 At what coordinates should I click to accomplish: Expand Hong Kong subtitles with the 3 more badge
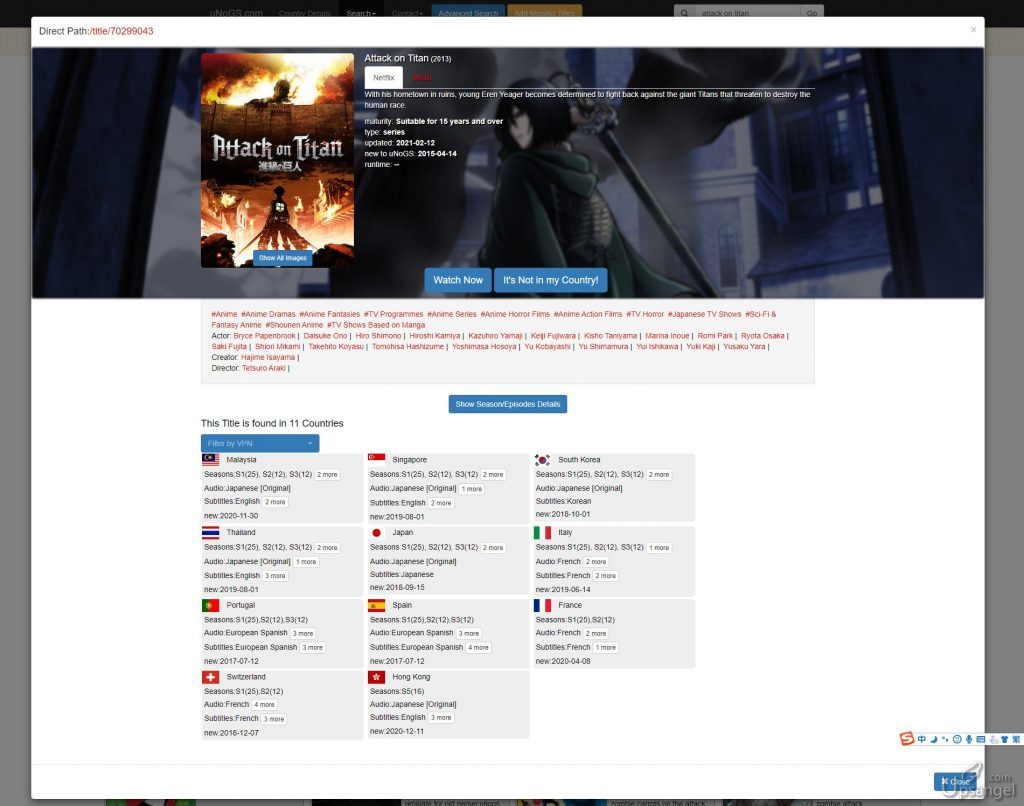click(441, 718)
